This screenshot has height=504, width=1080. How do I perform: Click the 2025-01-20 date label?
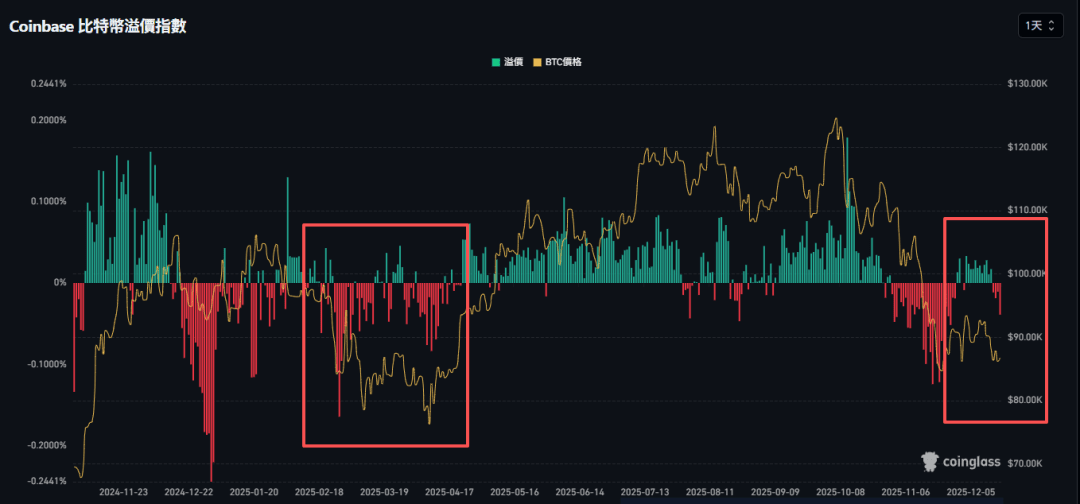pyautogui.click(x=253, y=492)
